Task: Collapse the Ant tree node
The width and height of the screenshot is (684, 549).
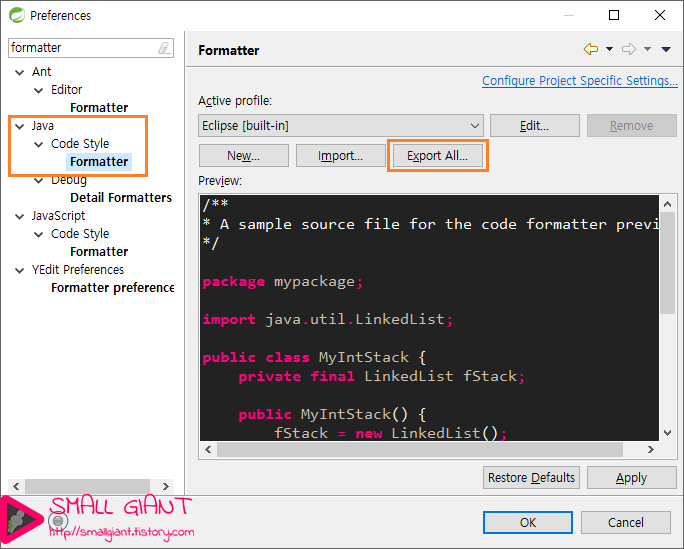Action: click(x=20, y=72)
